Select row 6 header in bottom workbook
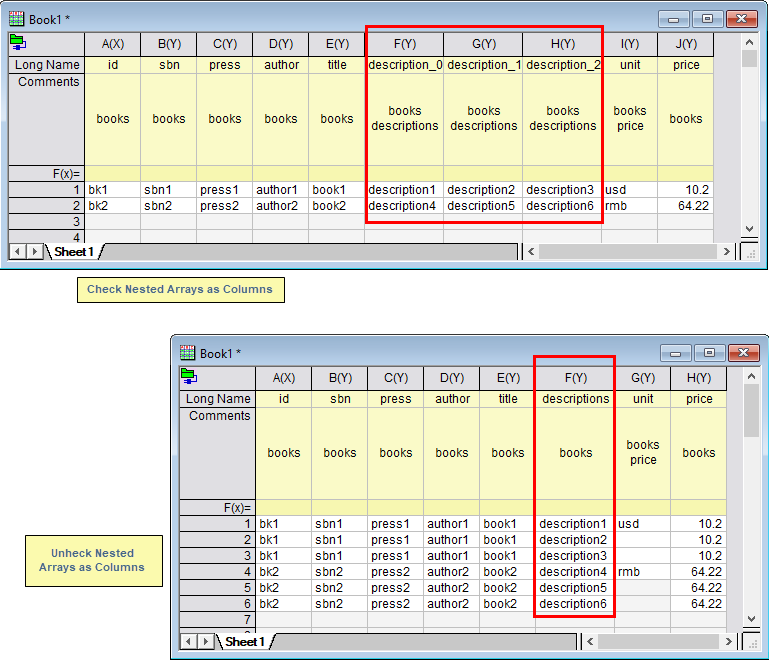Viewport: 769px width, 661px height. pyautogui.click(x=217, y=604)
